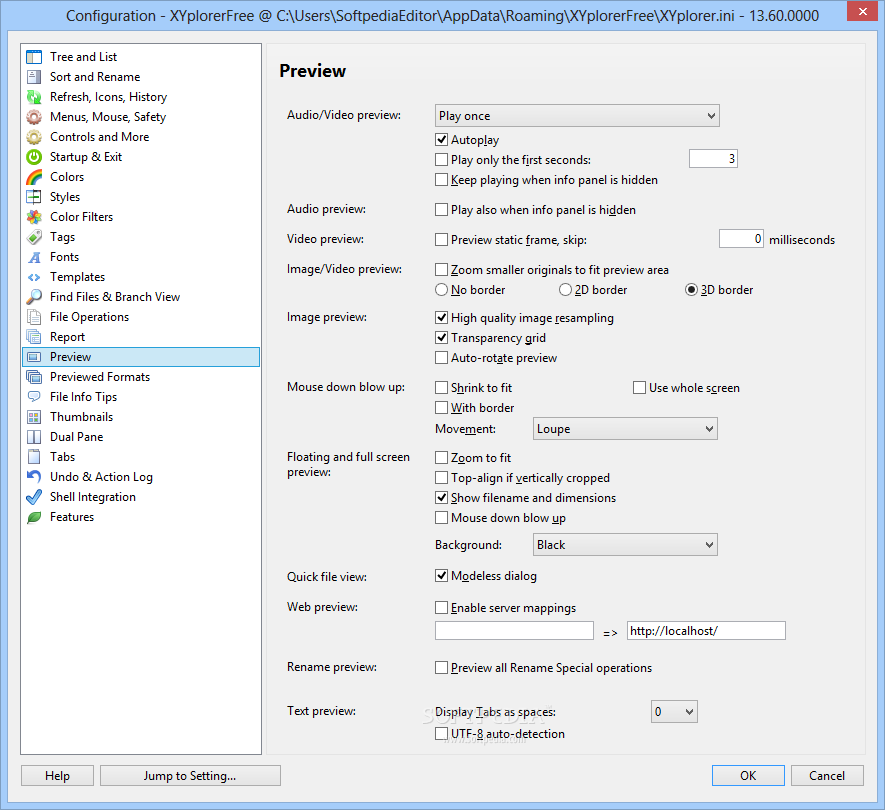This screenshot has width=885, height=810.
Task: Click the Styles icon
Action: pos(34,197)
